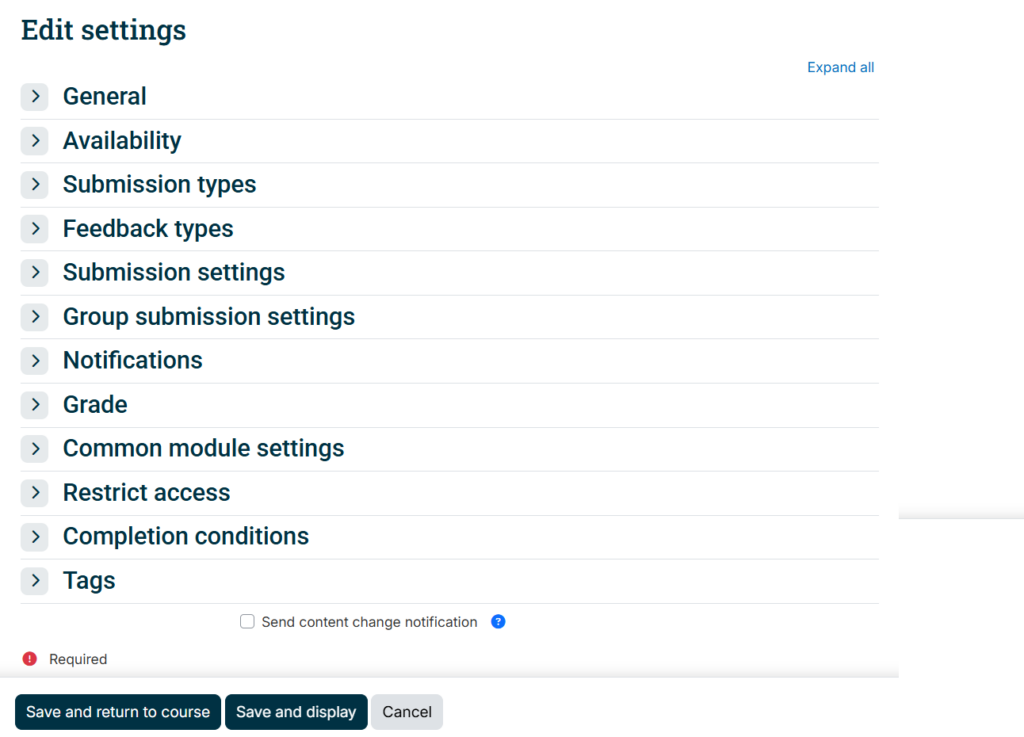Image resolution: width=1024 pixels, height=737 pixels.
Task: Expand the Common module settings chevron
Action: pos(35,448)
